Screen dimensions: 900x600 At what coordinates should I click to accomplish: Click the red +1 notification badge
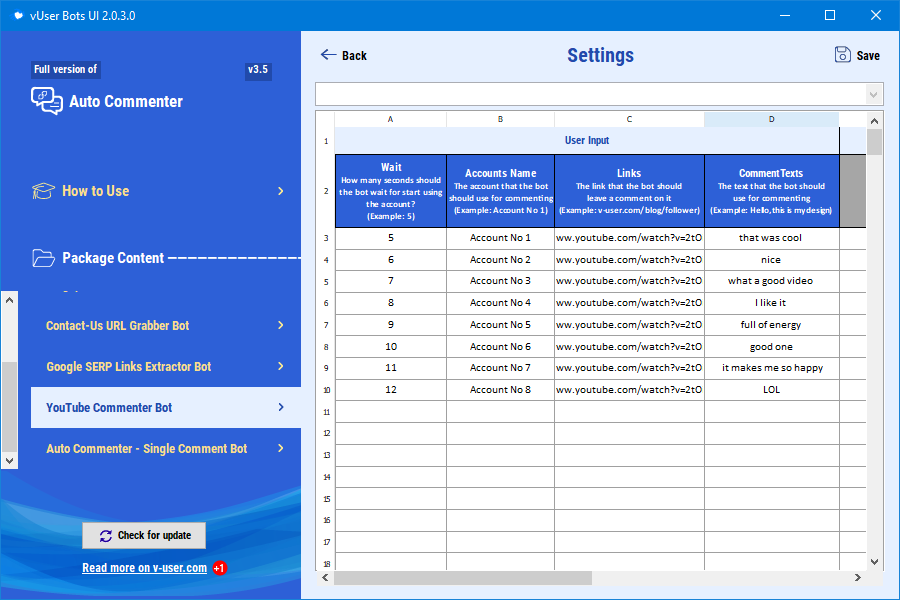point(219,568)
